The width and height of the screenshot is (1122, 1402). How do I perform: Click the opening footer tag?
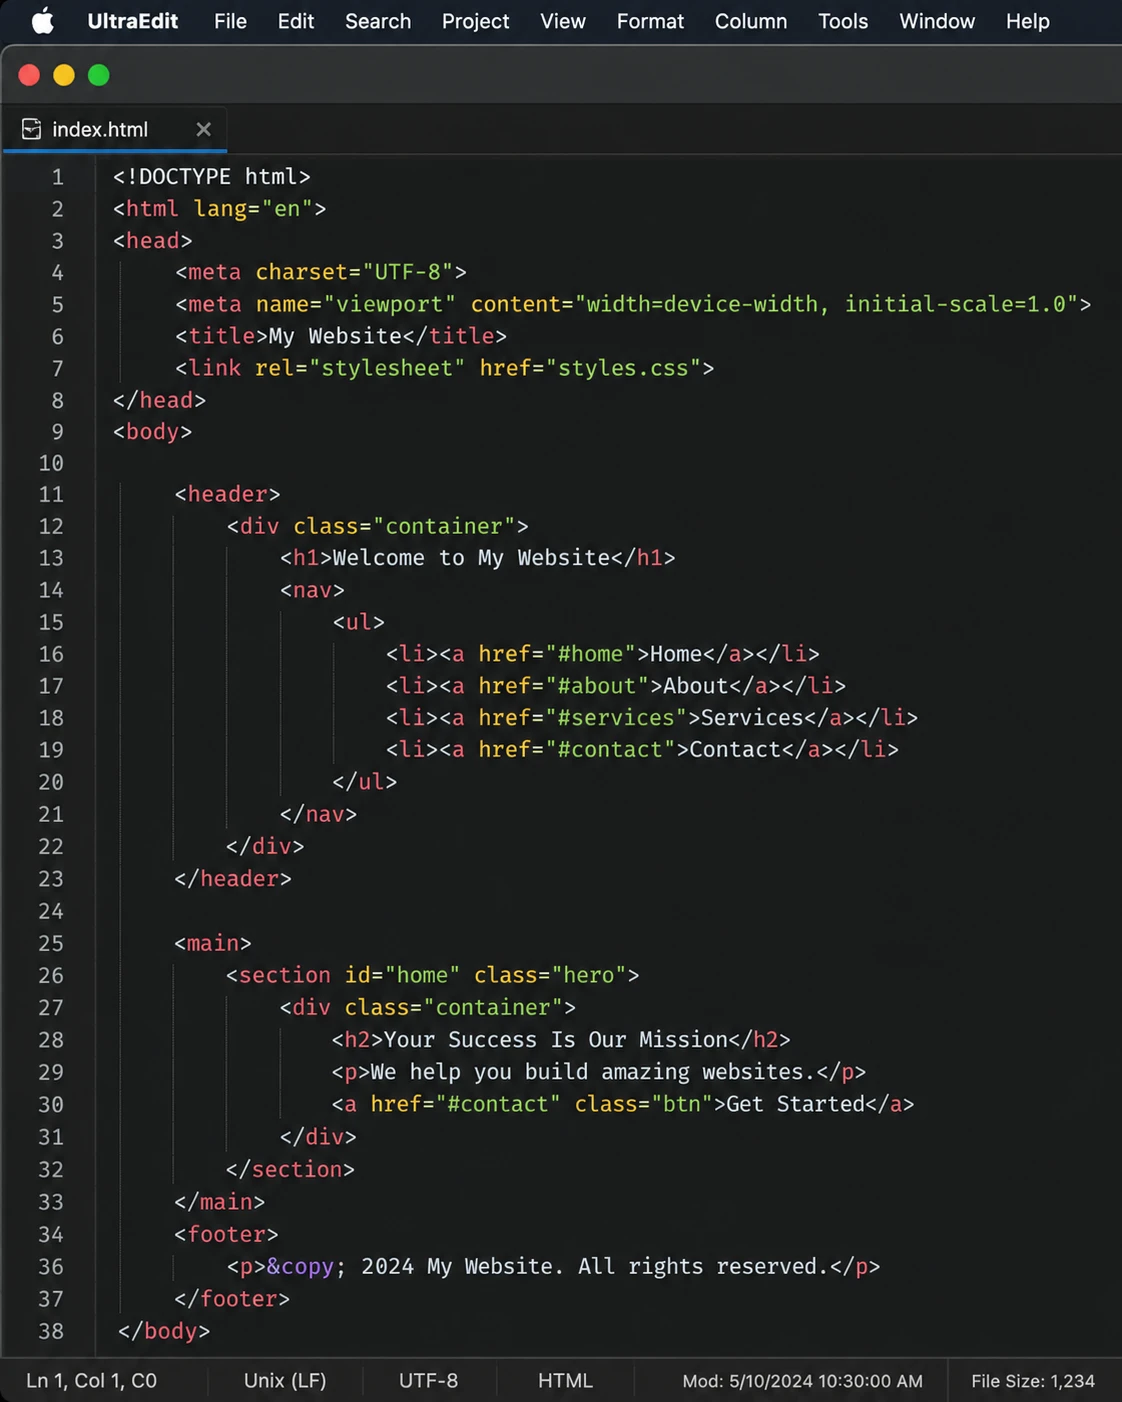[226, 1235]
